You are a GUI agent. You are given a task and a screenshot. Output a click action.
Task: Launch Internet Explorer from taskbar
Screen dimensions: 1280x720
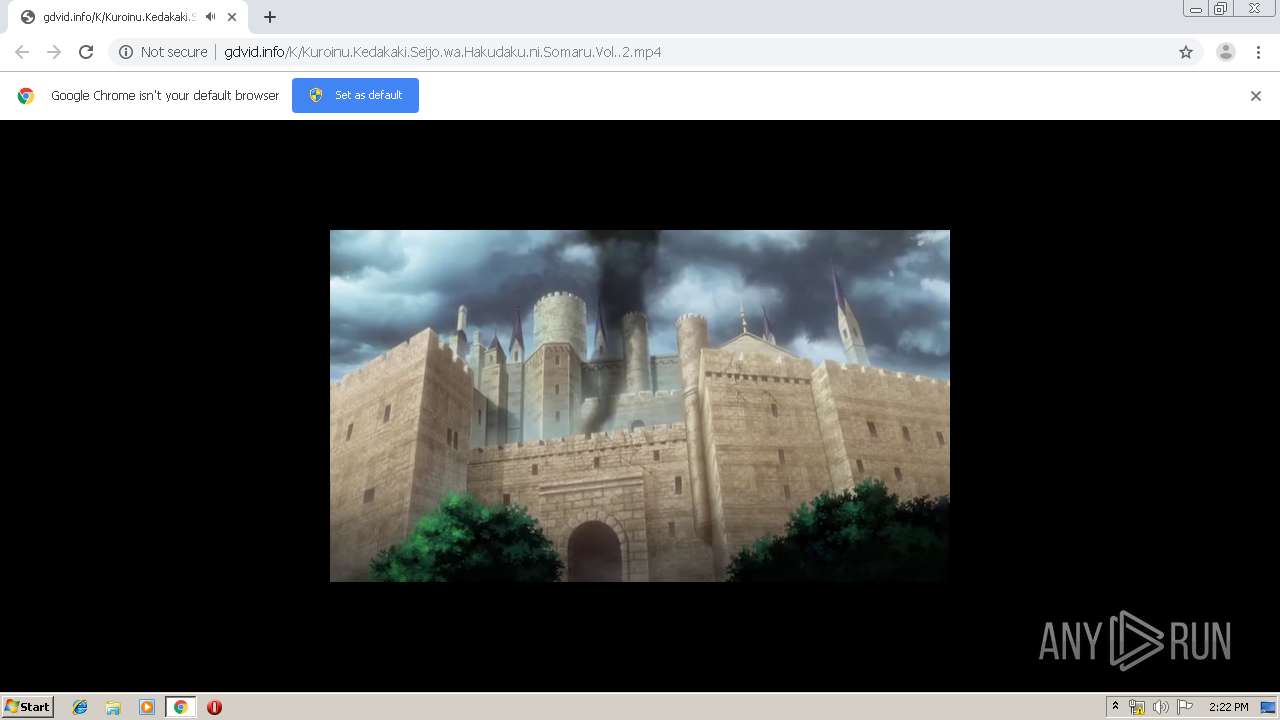coord(80,707)
